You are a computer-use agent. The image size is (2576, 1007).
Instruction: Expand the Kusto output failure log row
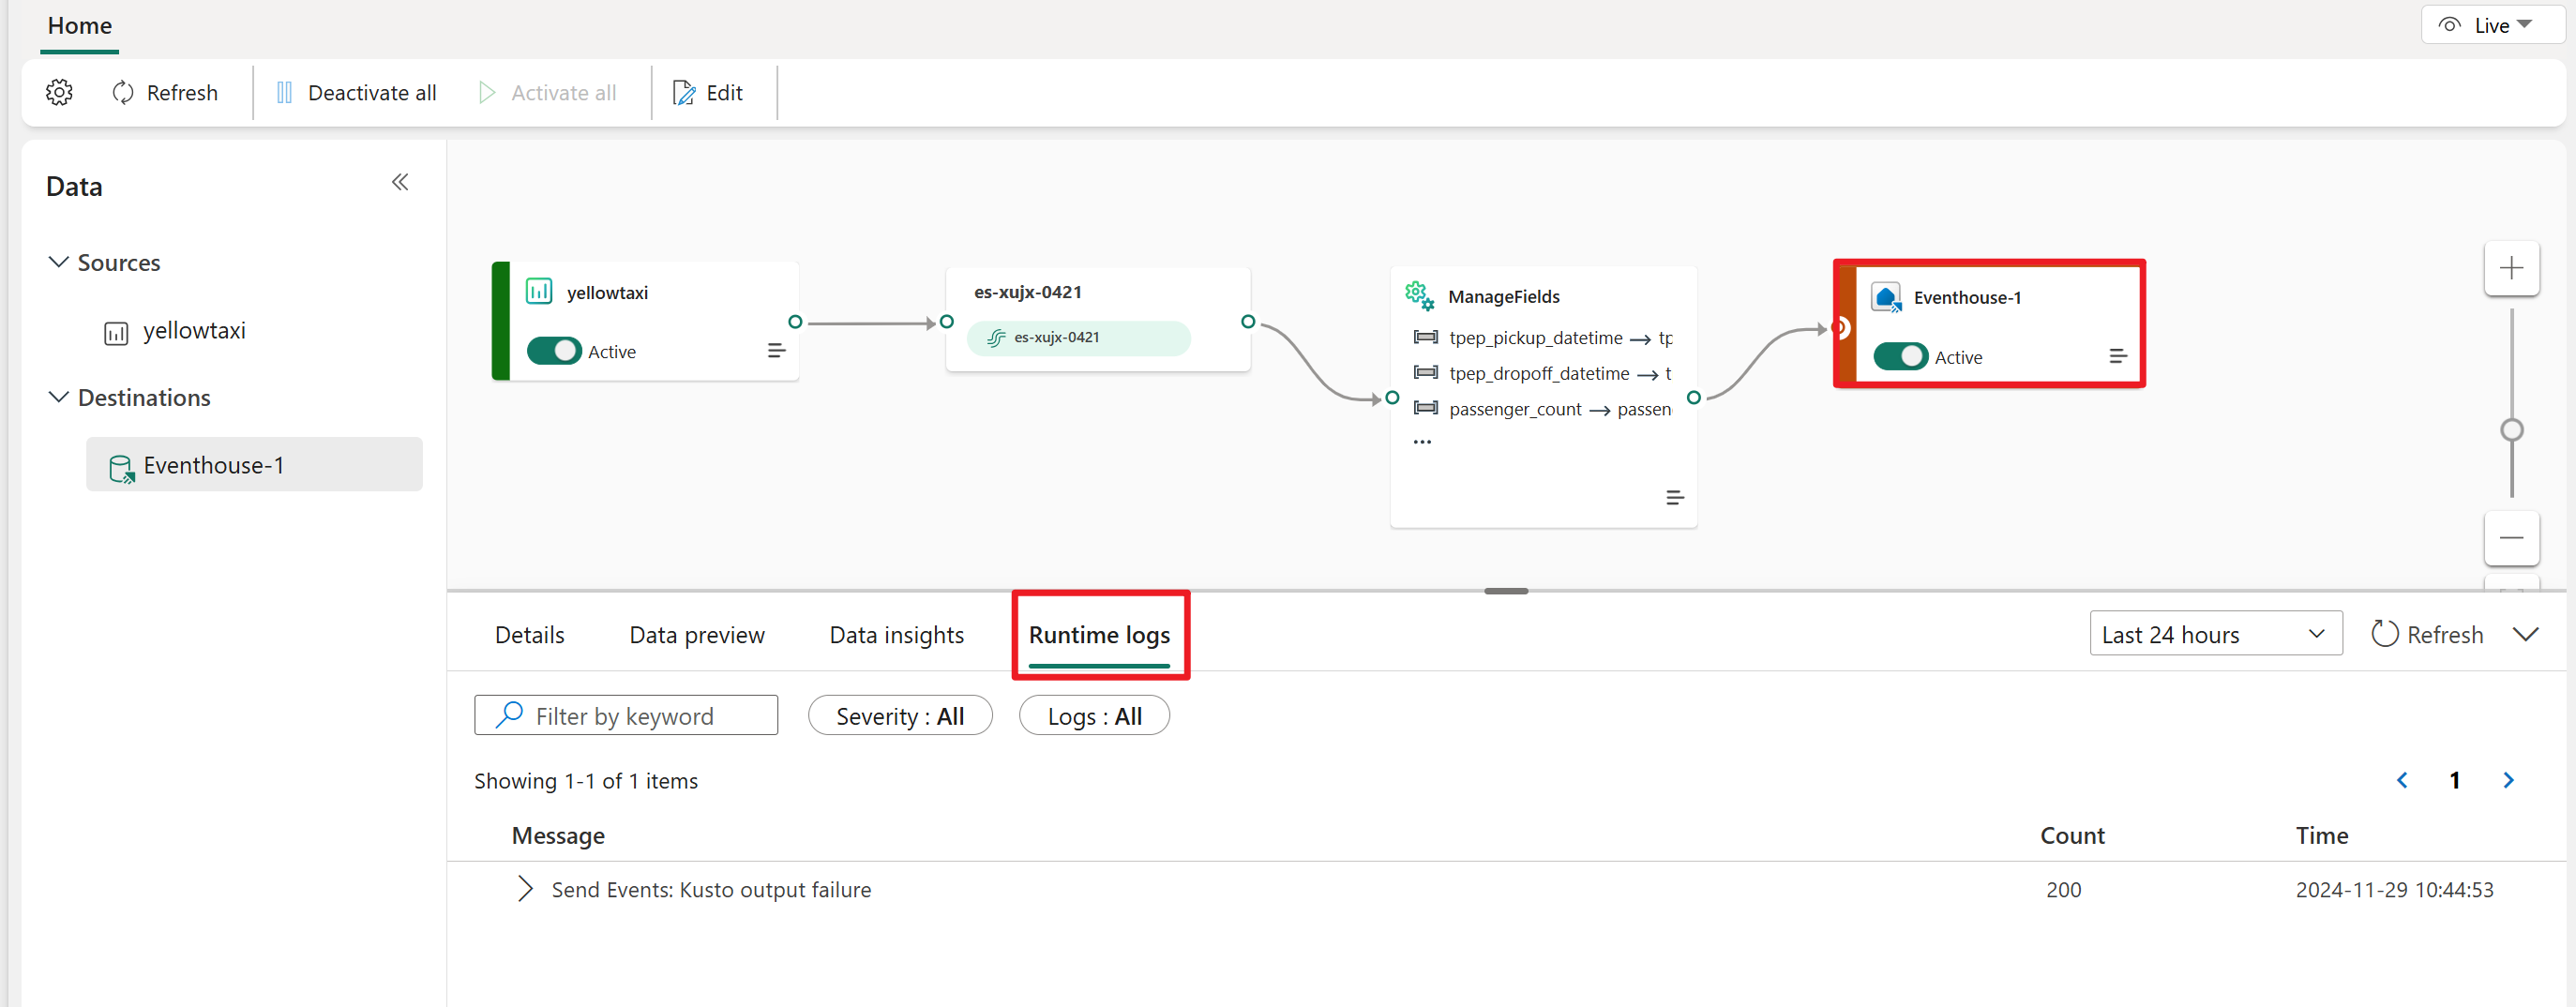coord(525,889)
